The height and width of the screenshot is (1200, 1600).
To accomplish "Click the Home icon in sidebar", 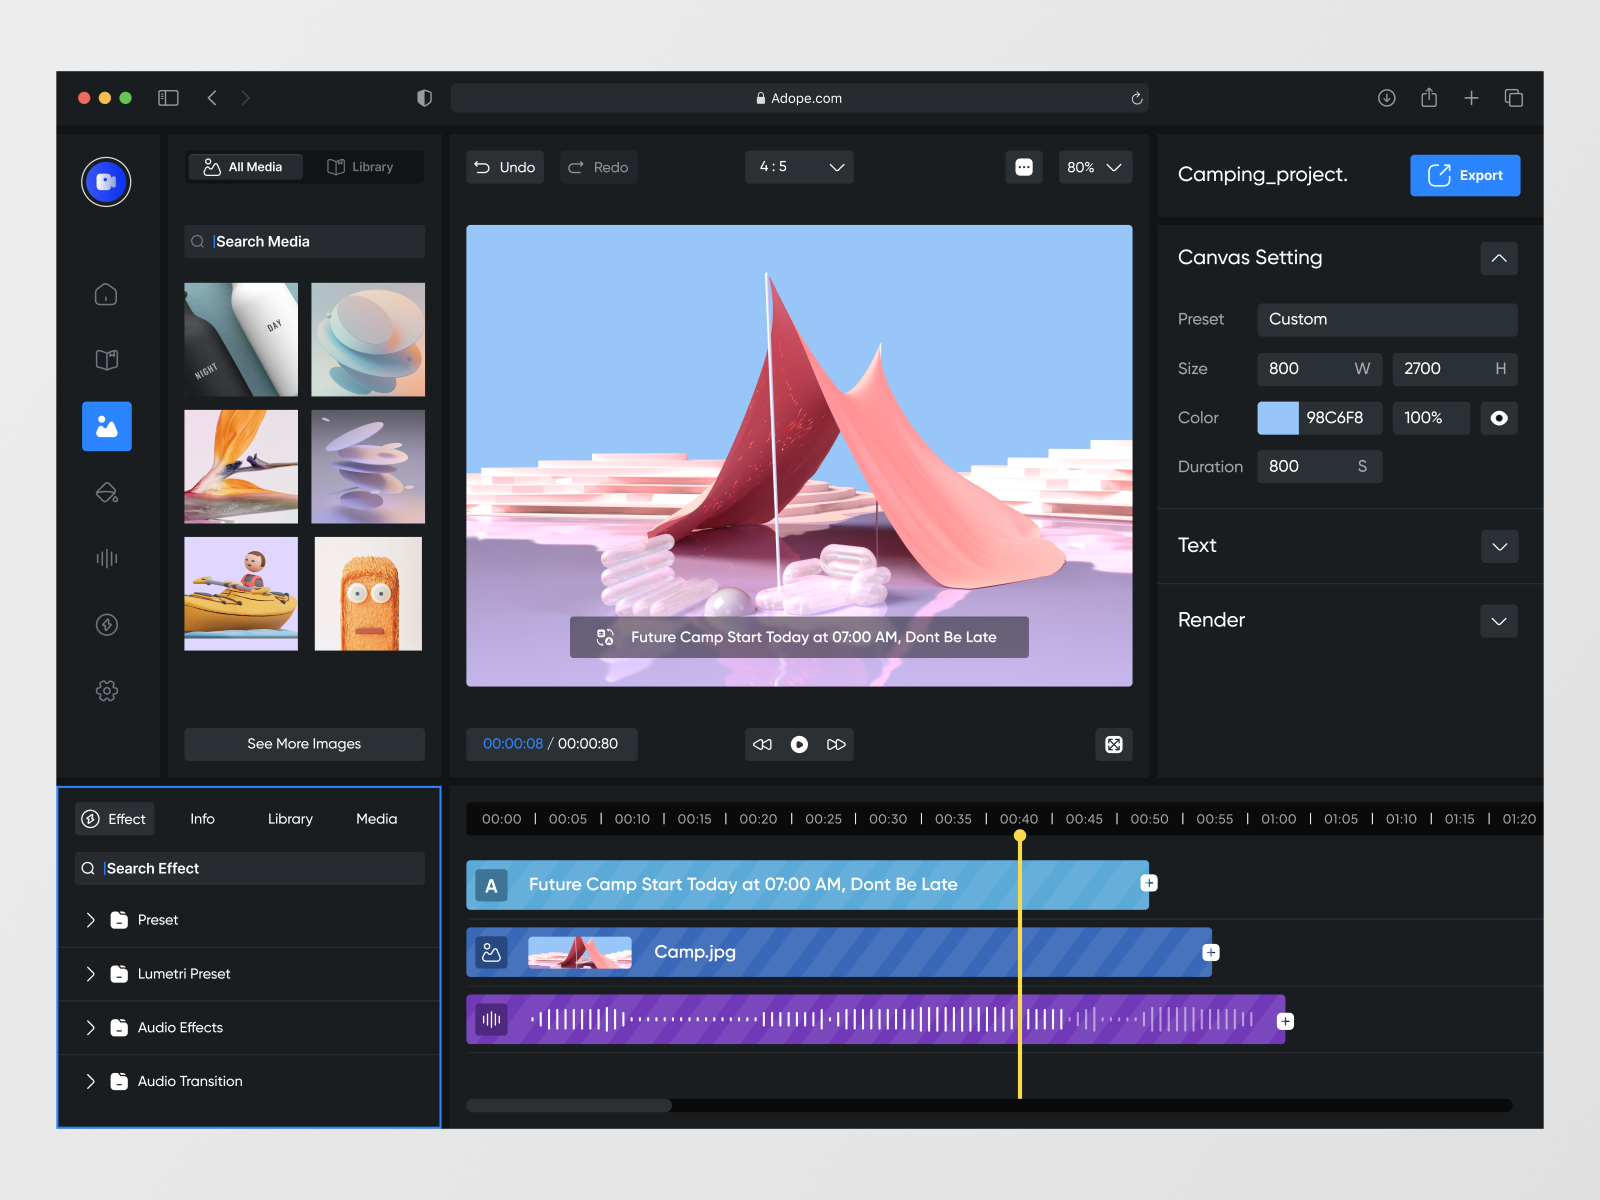I will point(106,294).
